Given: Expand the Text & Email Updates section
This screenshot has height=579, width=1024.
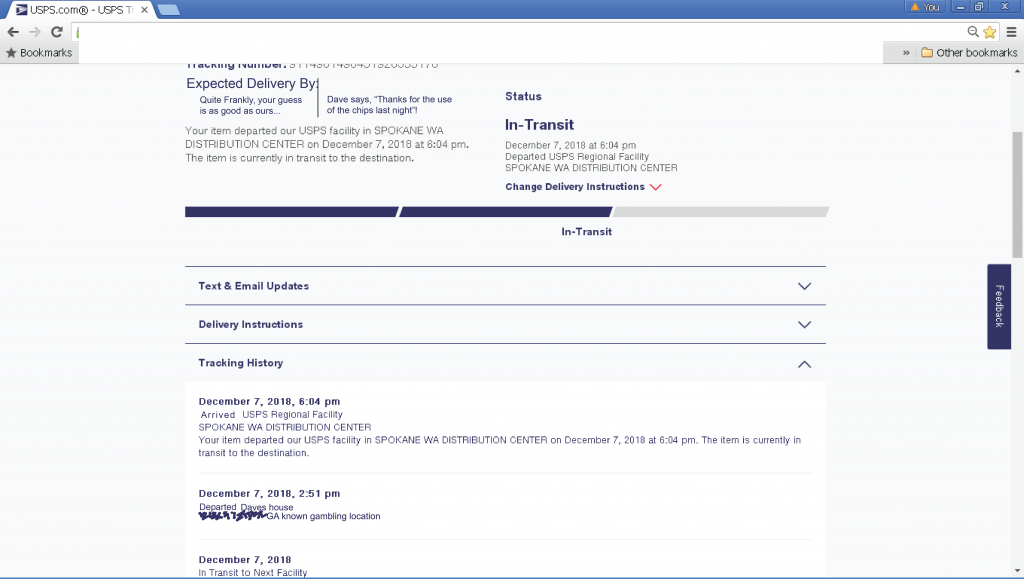Looking at the screenshot, I should 505,286.
